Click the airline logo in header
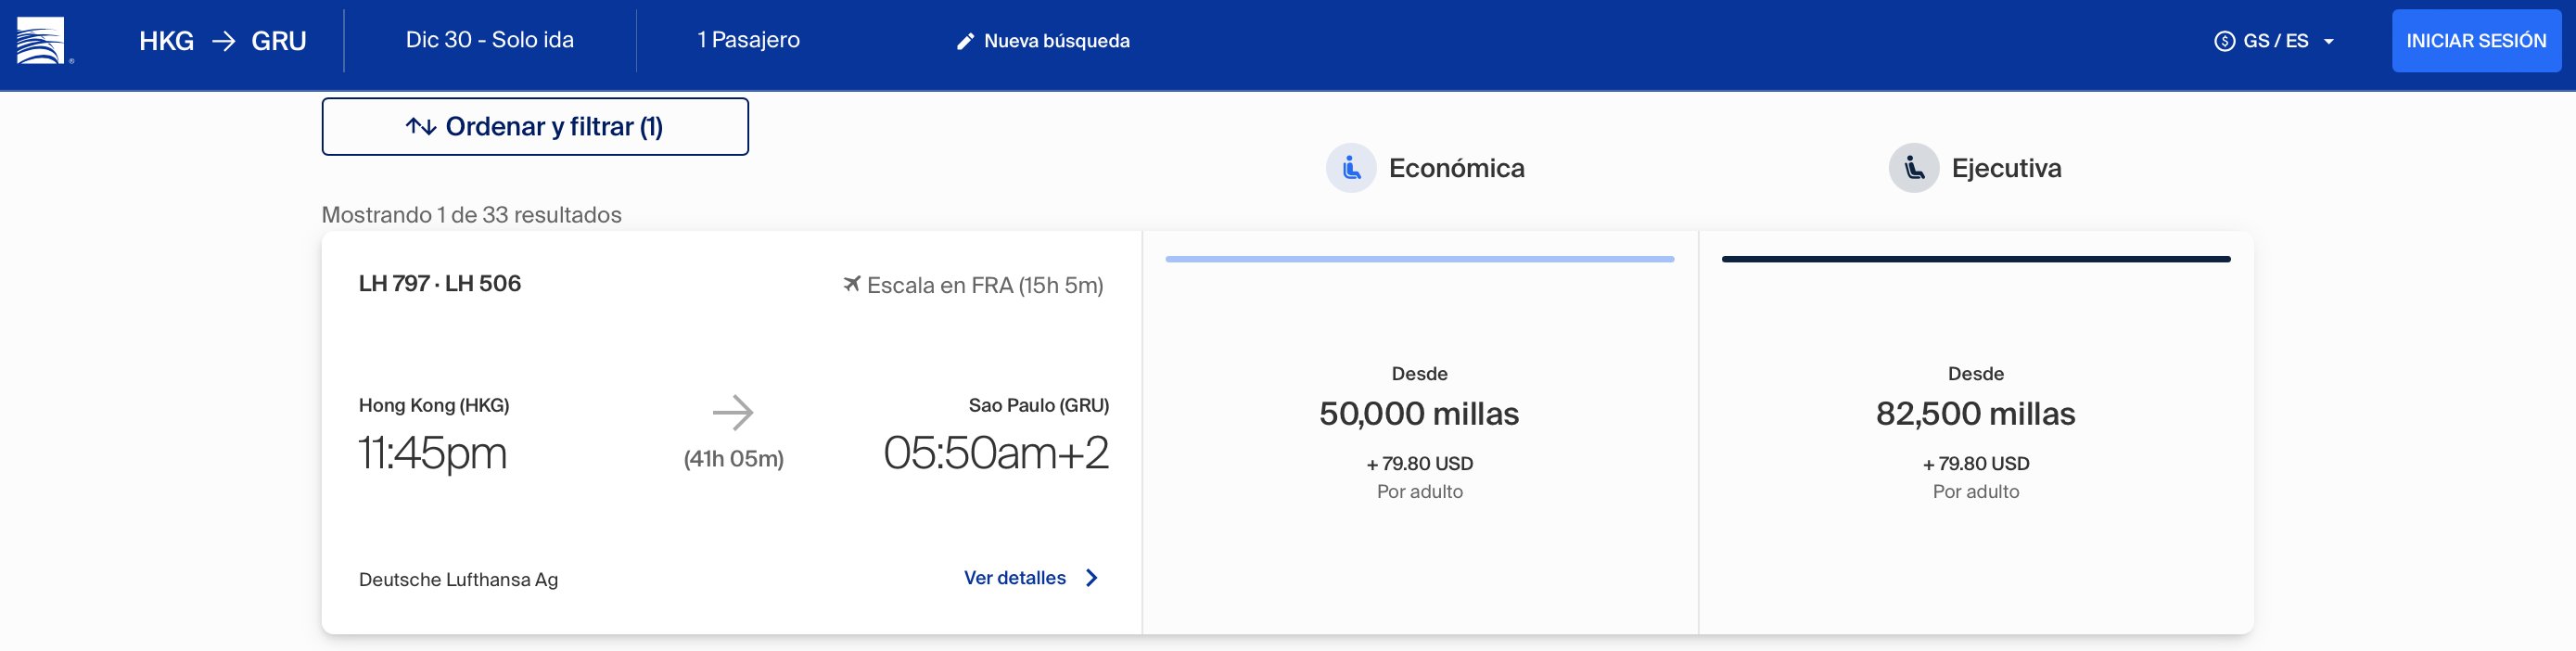The height and width of the screenshot is (651, 2576). (41, 41)
